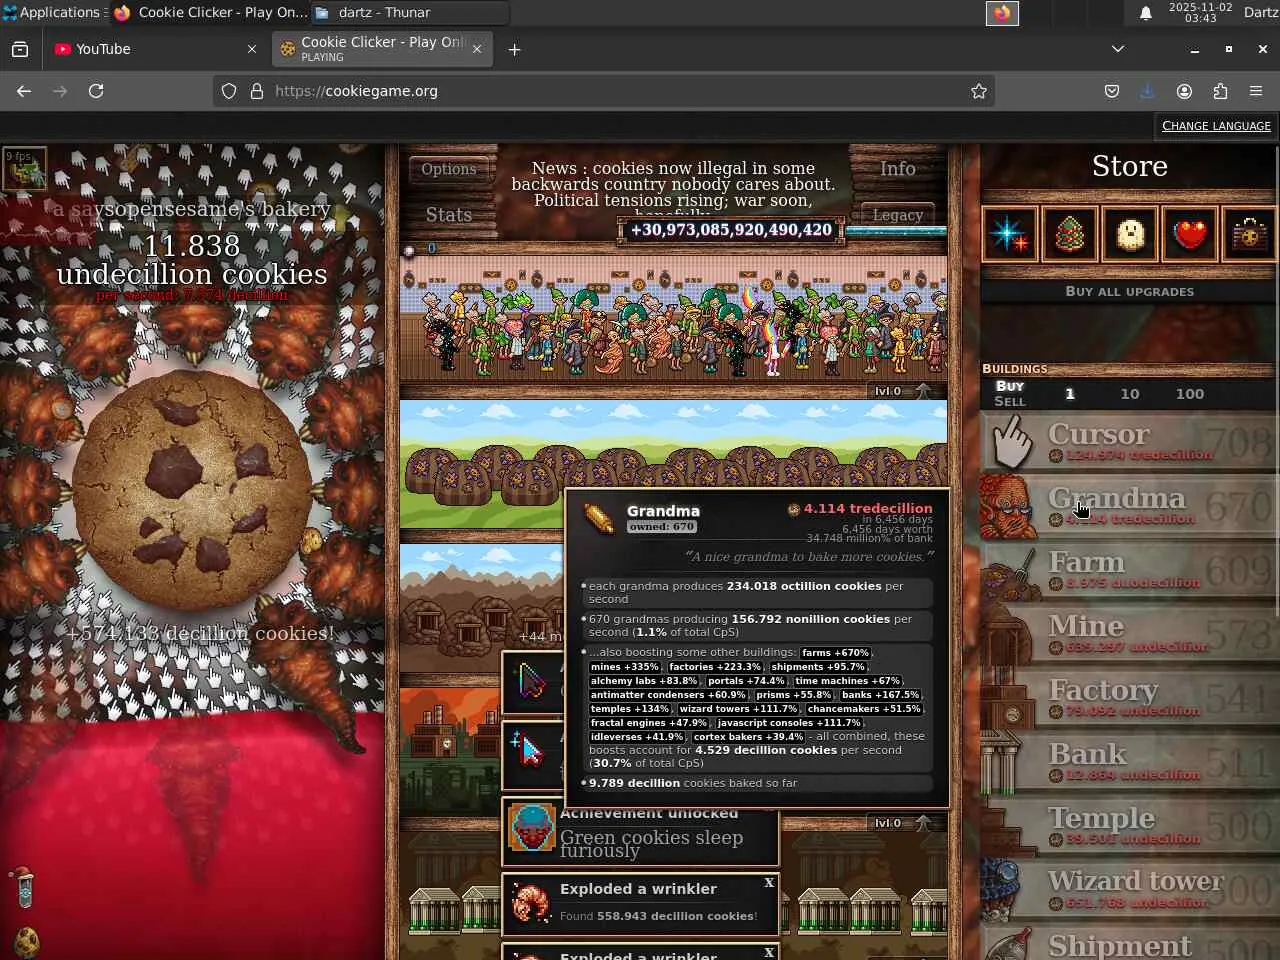Open the Legacy menu

click(x=898, y=215)
